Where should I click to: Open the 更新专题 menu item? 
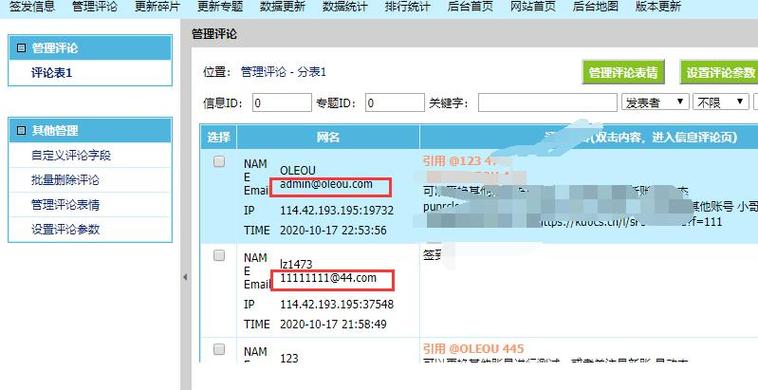click(220, 7)
